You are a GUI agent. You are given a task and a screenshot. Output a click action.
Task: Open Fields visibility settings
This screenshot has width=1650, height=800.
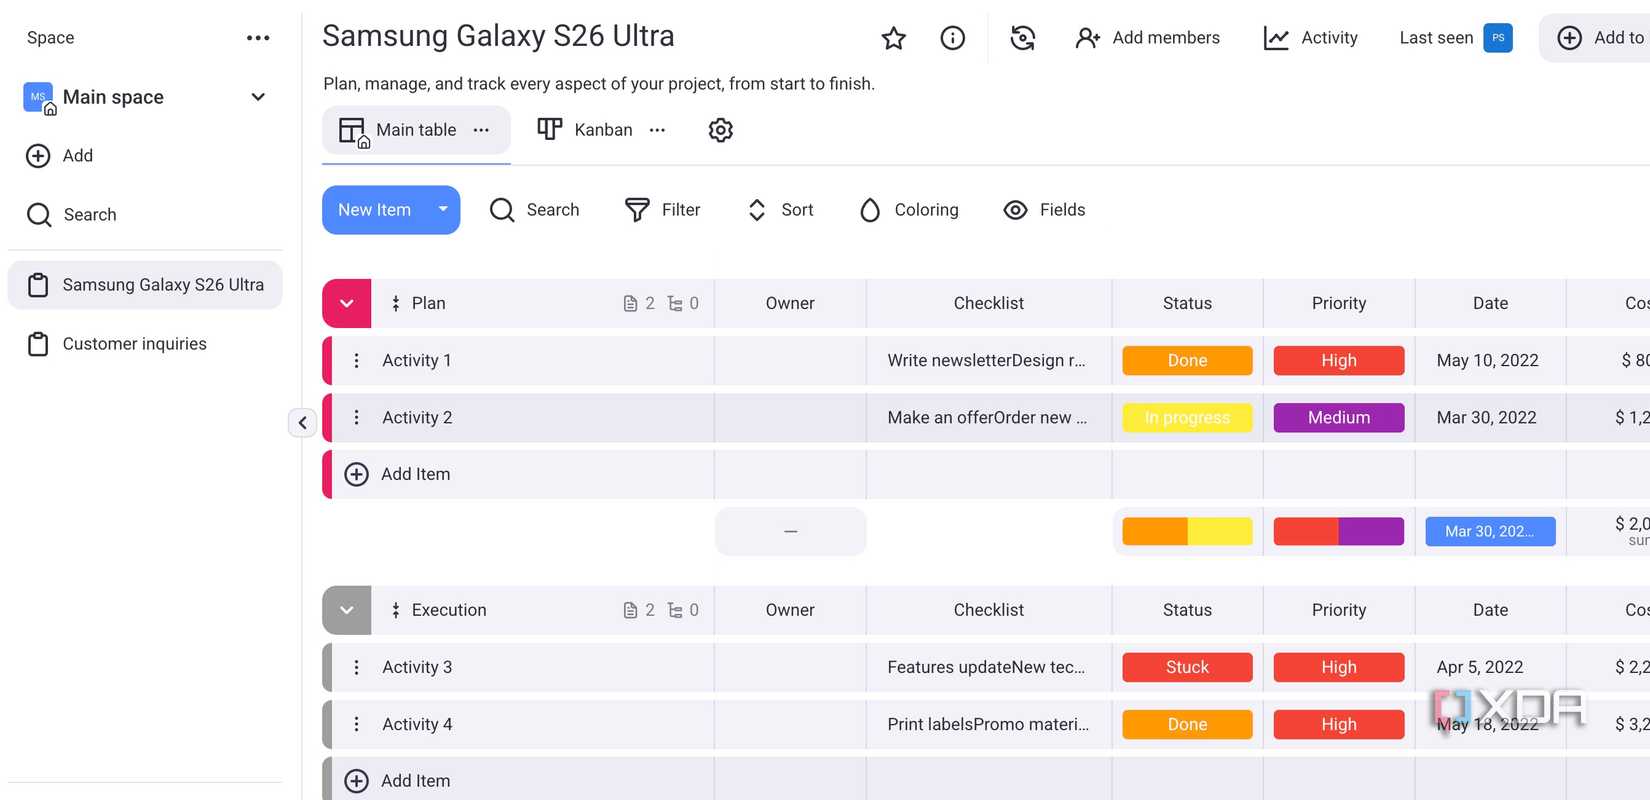pyautogui.click(x=1044, y=210)
